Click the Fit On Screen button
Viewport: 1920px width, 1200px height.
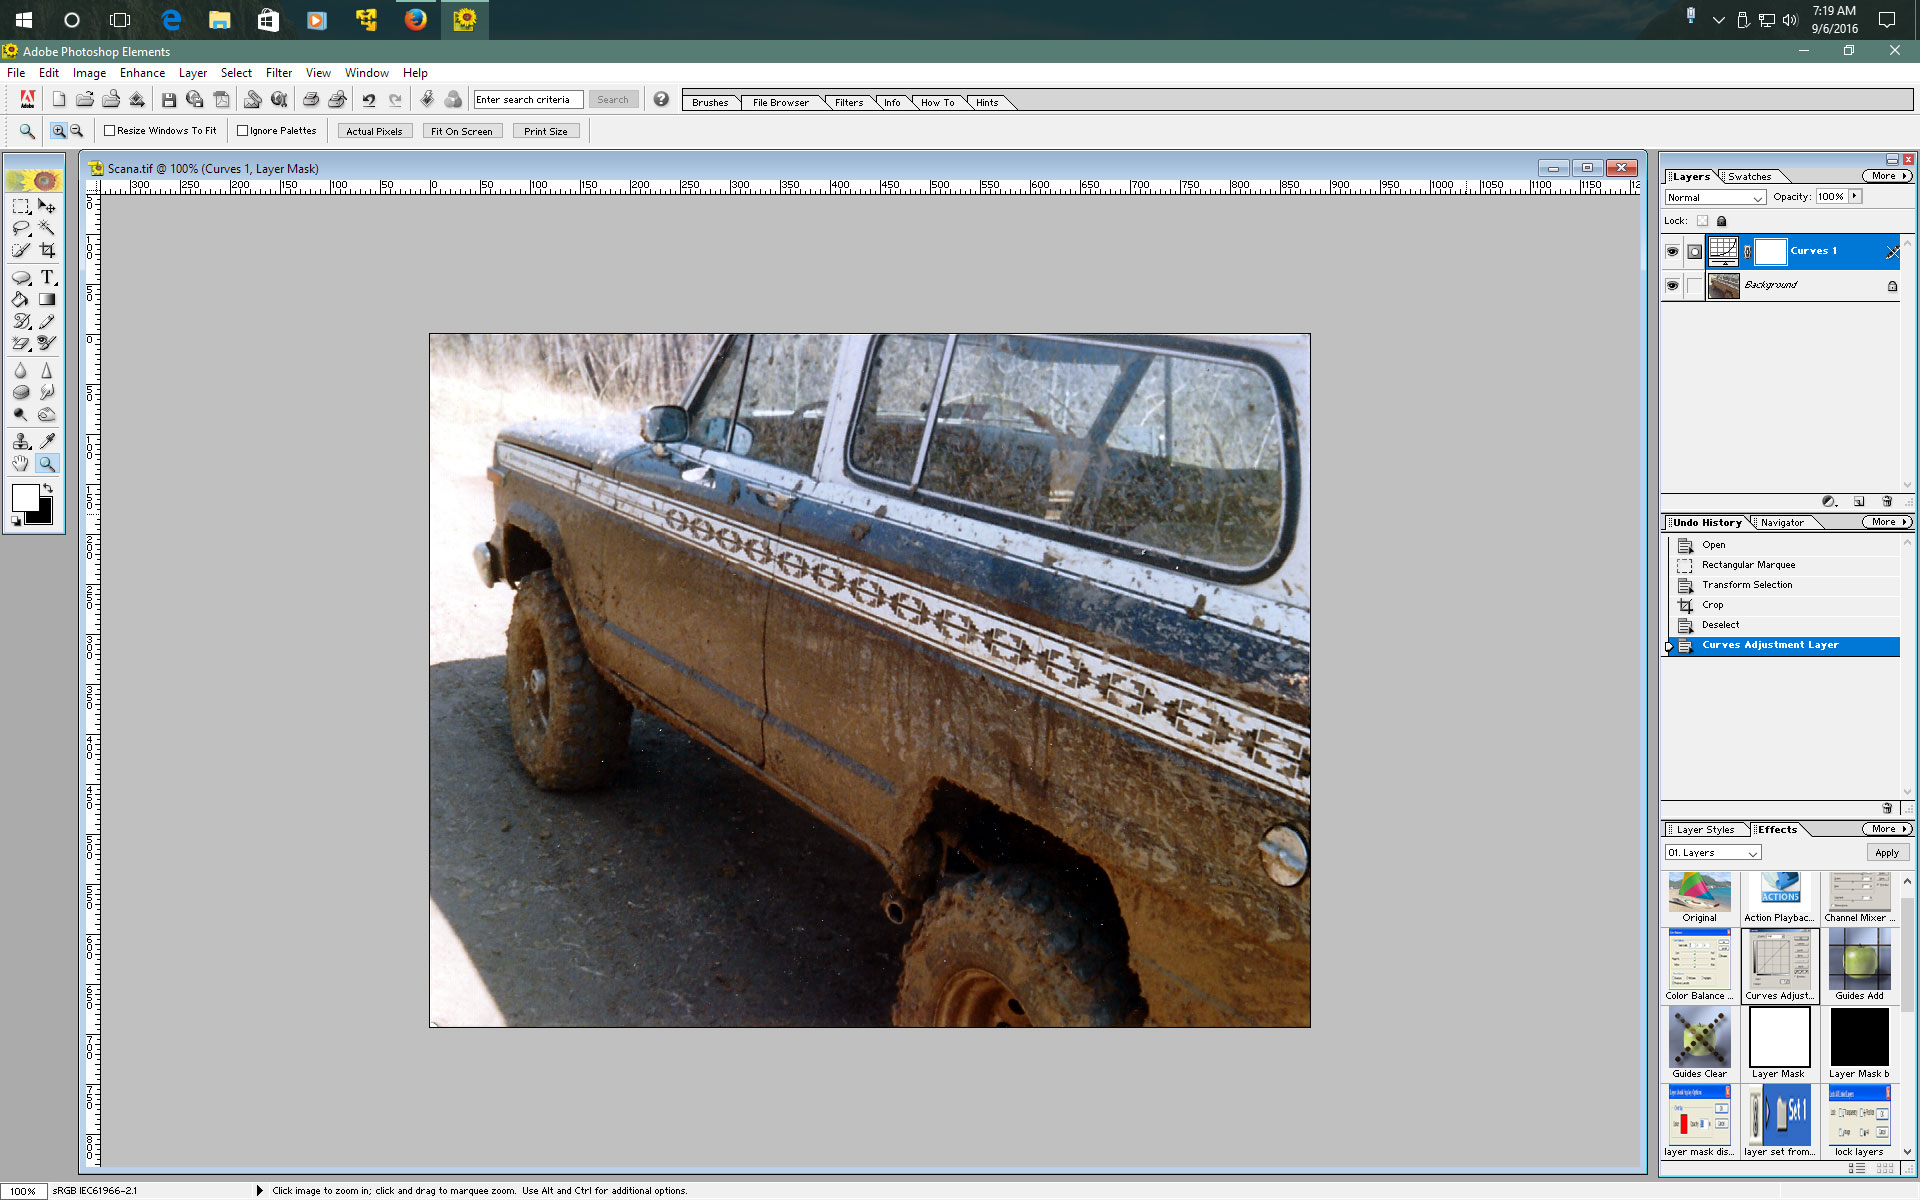(x=460, y=130)
